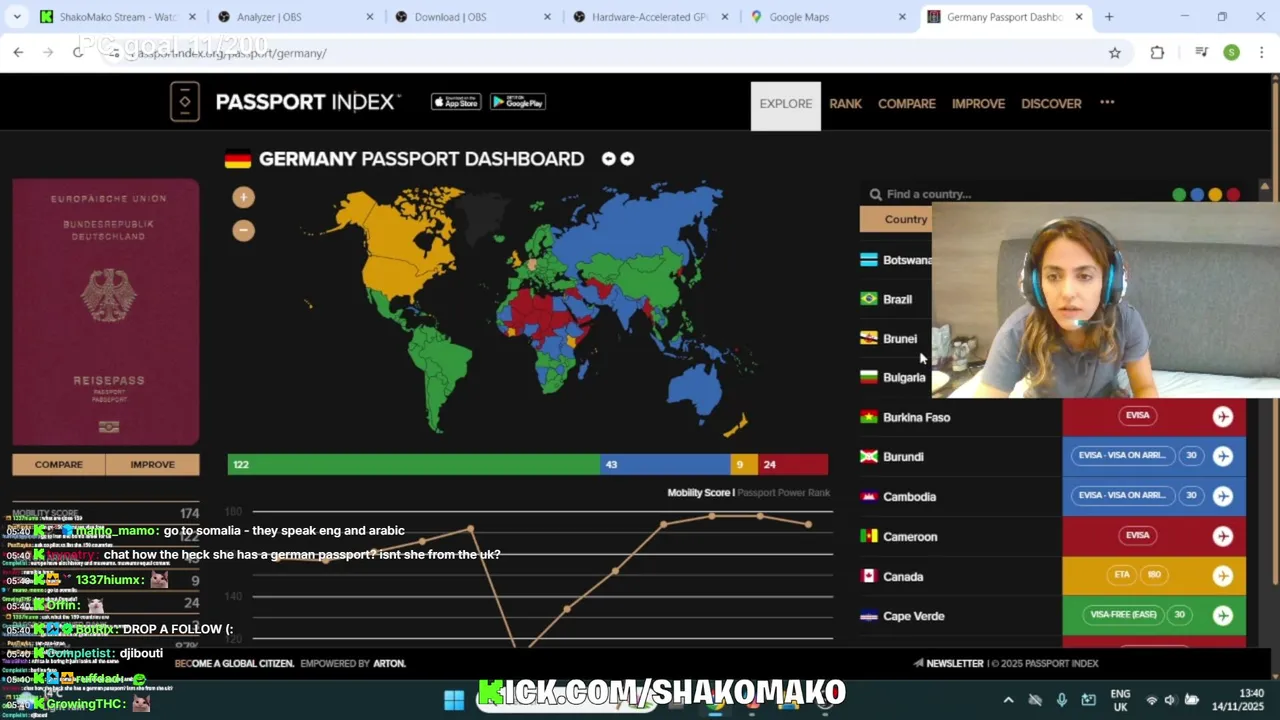Select the yellow 9 eTA bar segment
Screen dimensions: 1280x720
pyautogui.click(x=745, y=464)
